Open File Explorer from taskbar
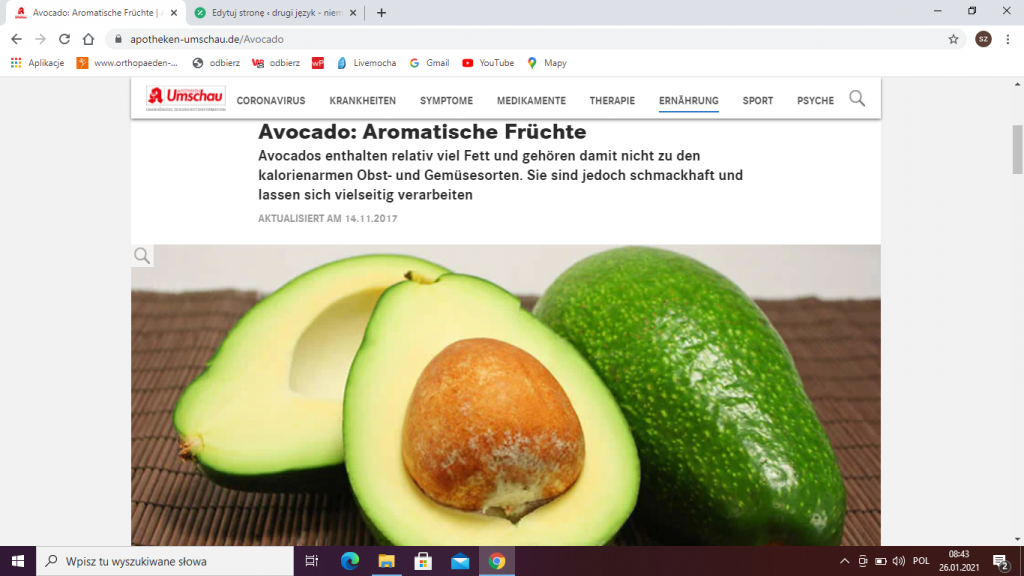The image size is (1024, 576). click(387, 561)
